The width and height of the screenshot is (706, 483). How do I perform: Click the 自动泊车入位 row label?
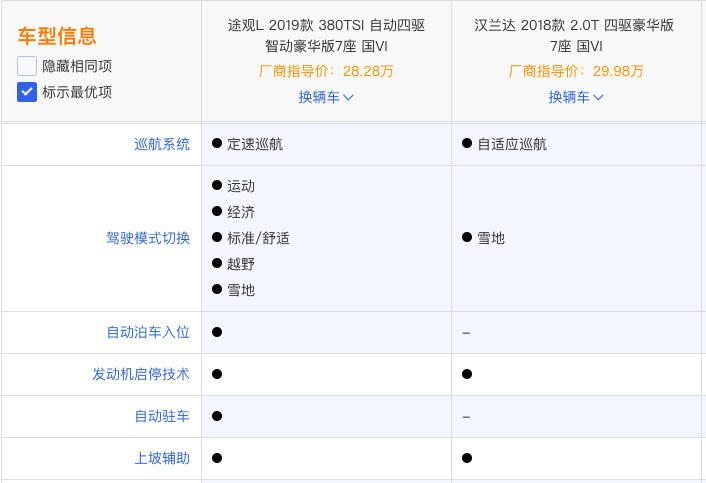coord(148,332)
